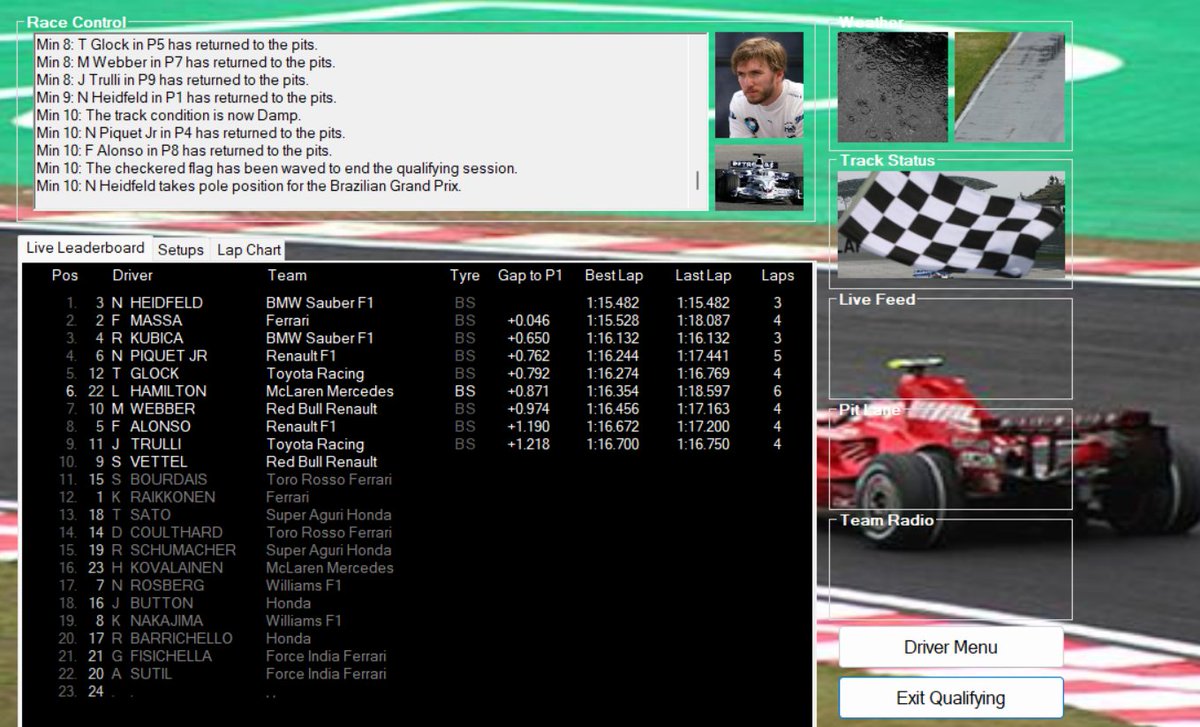The image size is (1200, 727).
Task: Click Massa's gap value +0.046
Action: [x=528, y=320]
